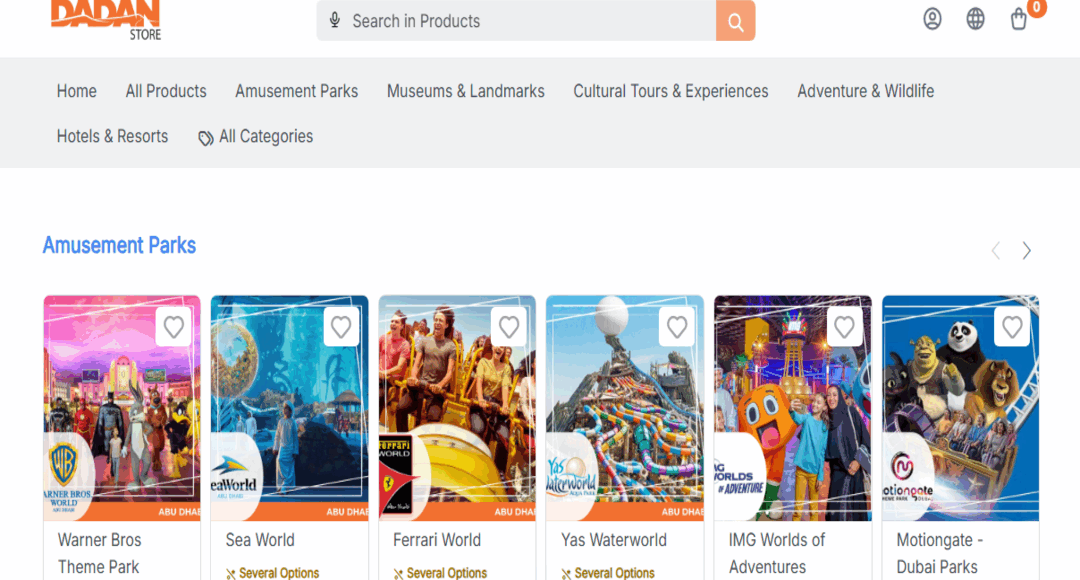
Task: Click the microphone voice search icon
Action: (335, 21)
